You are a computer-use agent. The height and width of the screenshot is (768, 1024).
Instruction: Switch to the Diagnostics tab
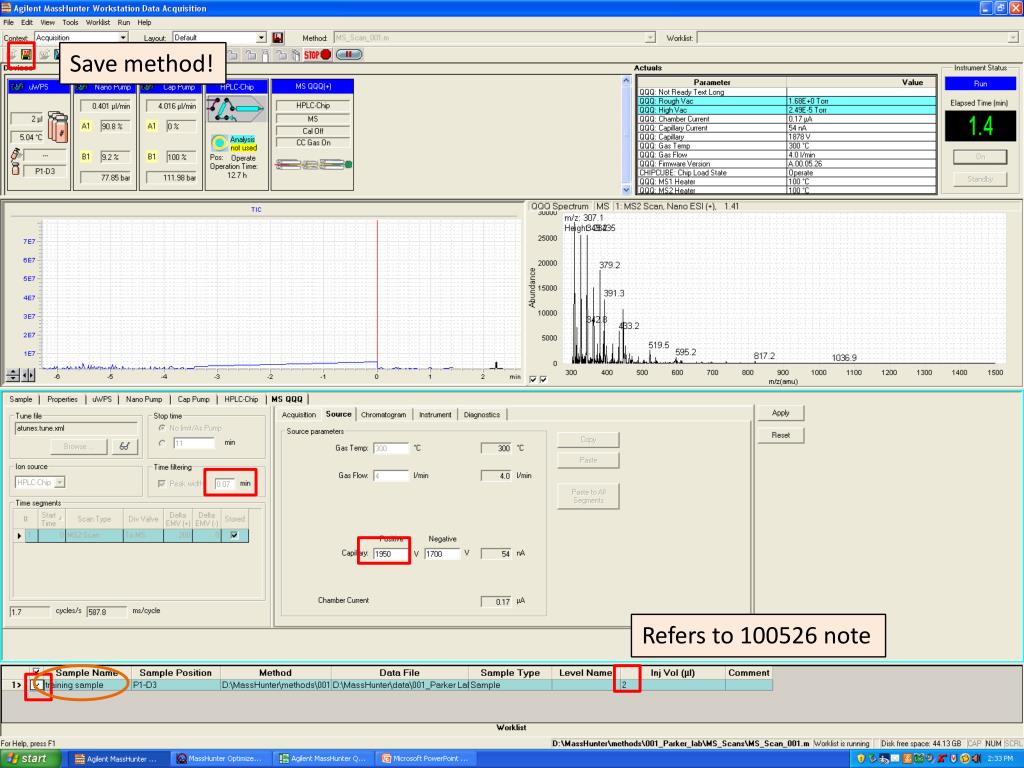coord(482,415)
